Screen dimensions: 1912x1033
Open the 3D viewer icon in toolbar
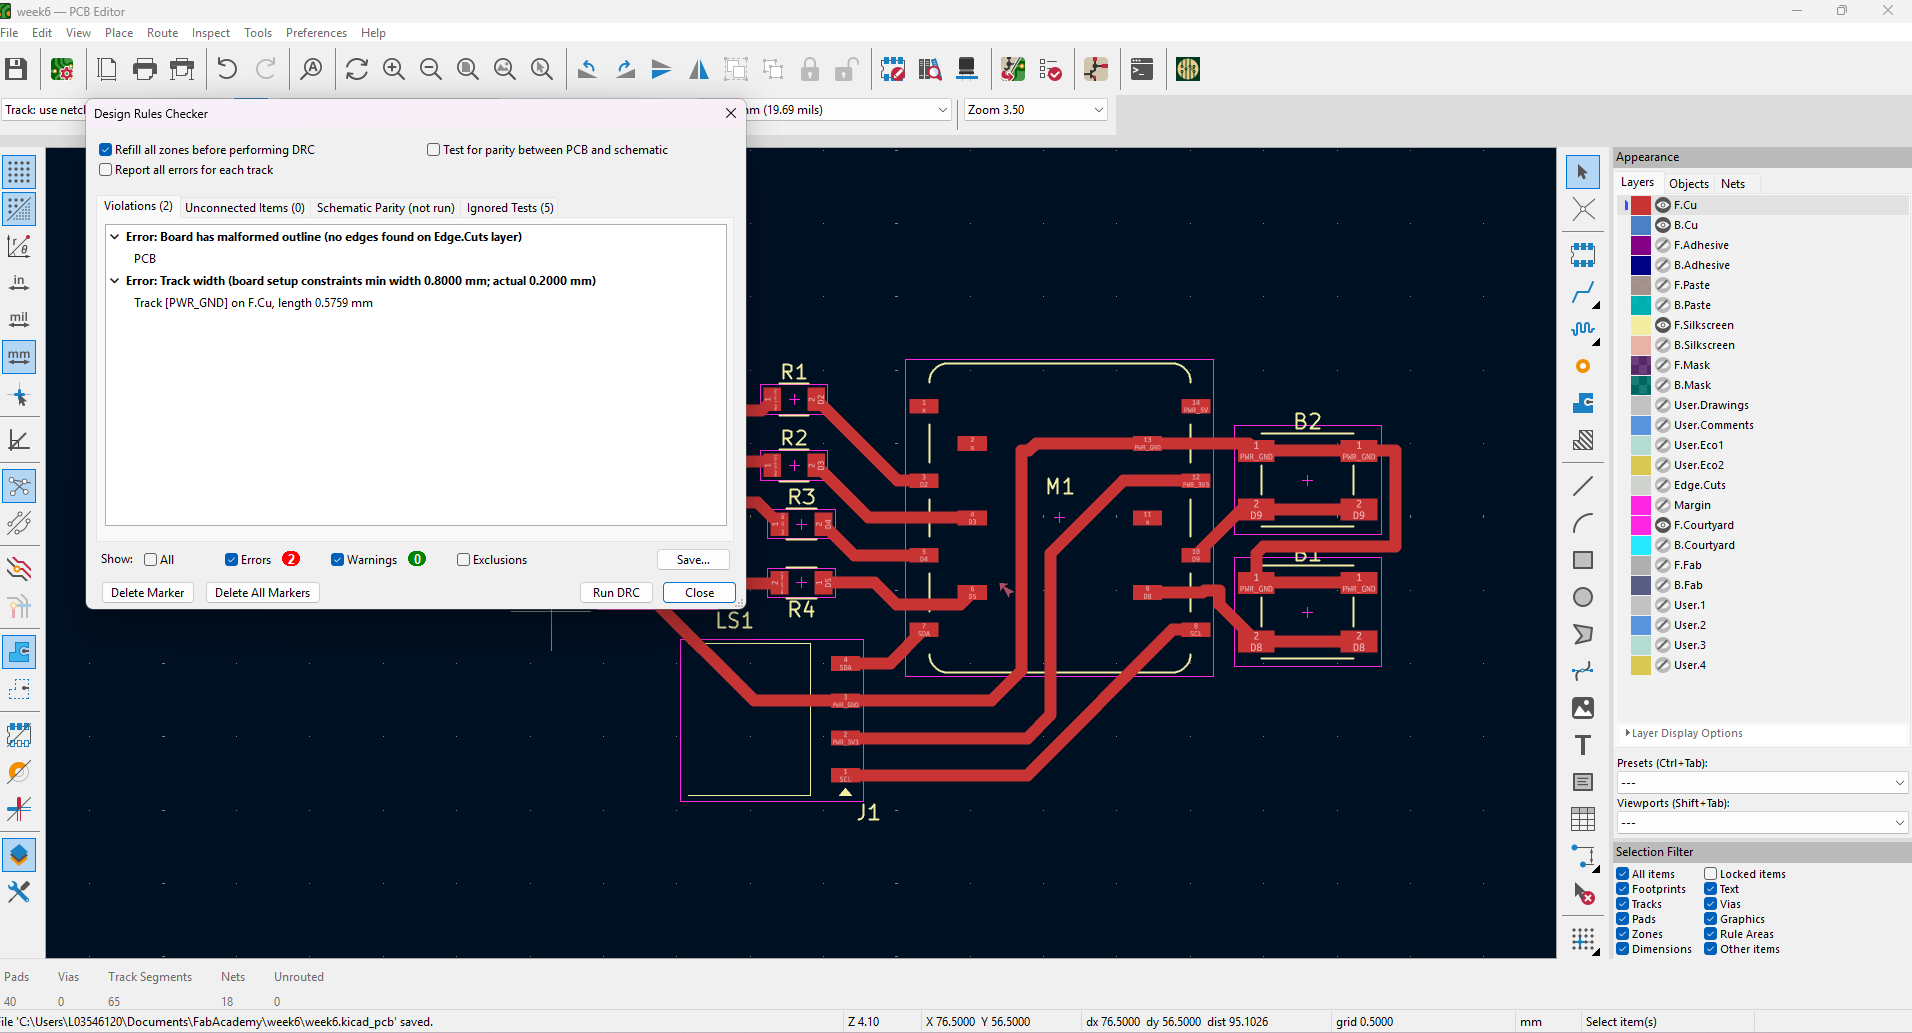click(x=966, y=69)
